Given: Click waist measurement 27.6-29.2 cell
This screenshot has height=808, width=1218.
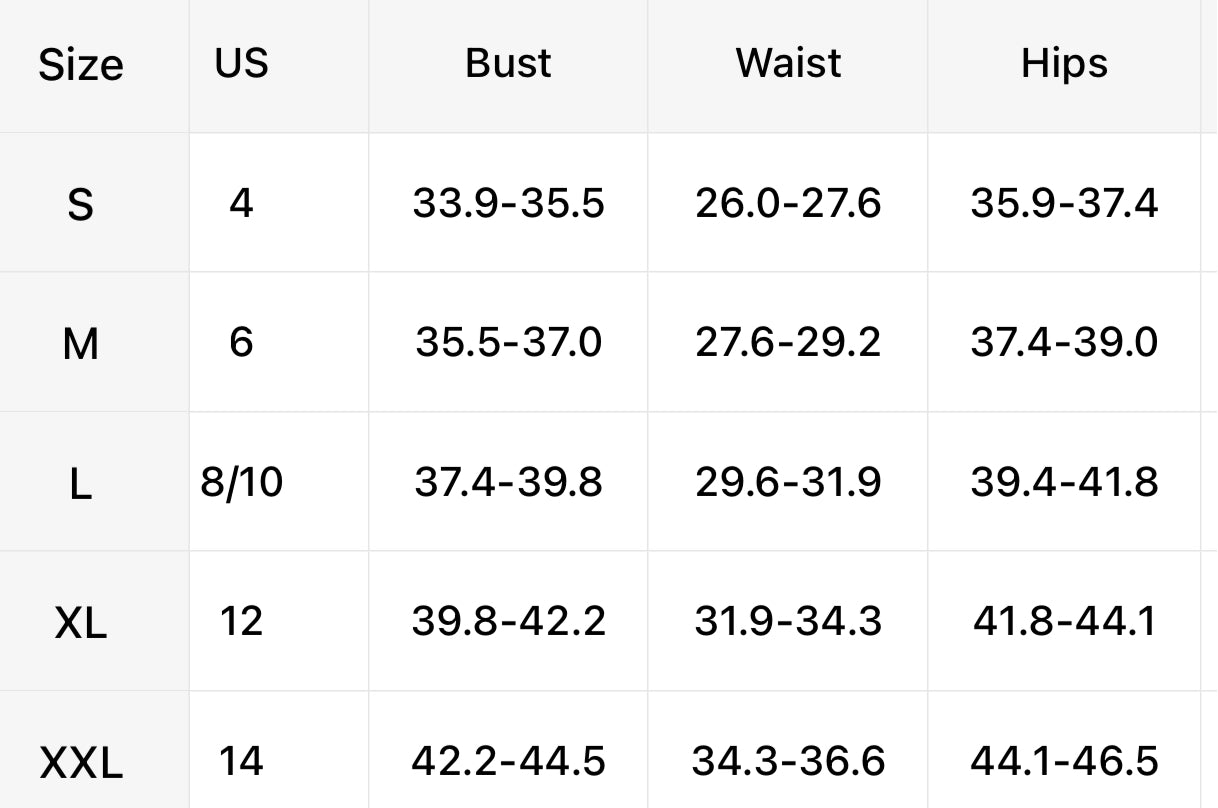Looking at the screenshot, I should point(788,343).
